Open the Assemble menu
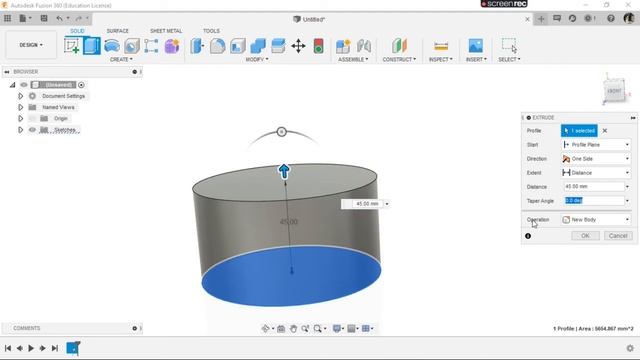Image resolution: width=640 pixels, height=360 pixels. point(353,60)
